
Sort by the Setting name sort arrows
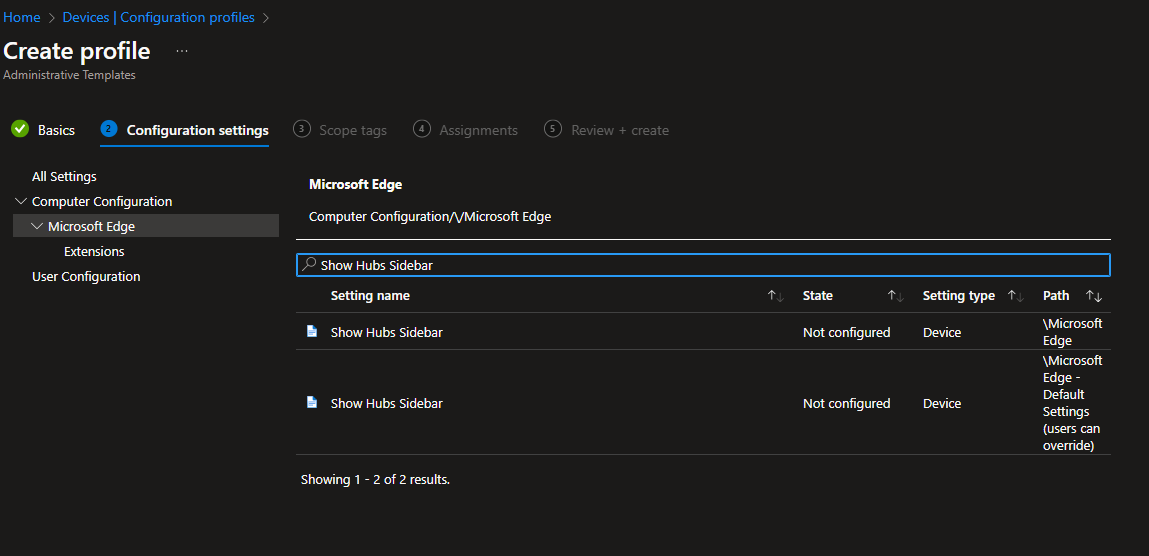775,296
